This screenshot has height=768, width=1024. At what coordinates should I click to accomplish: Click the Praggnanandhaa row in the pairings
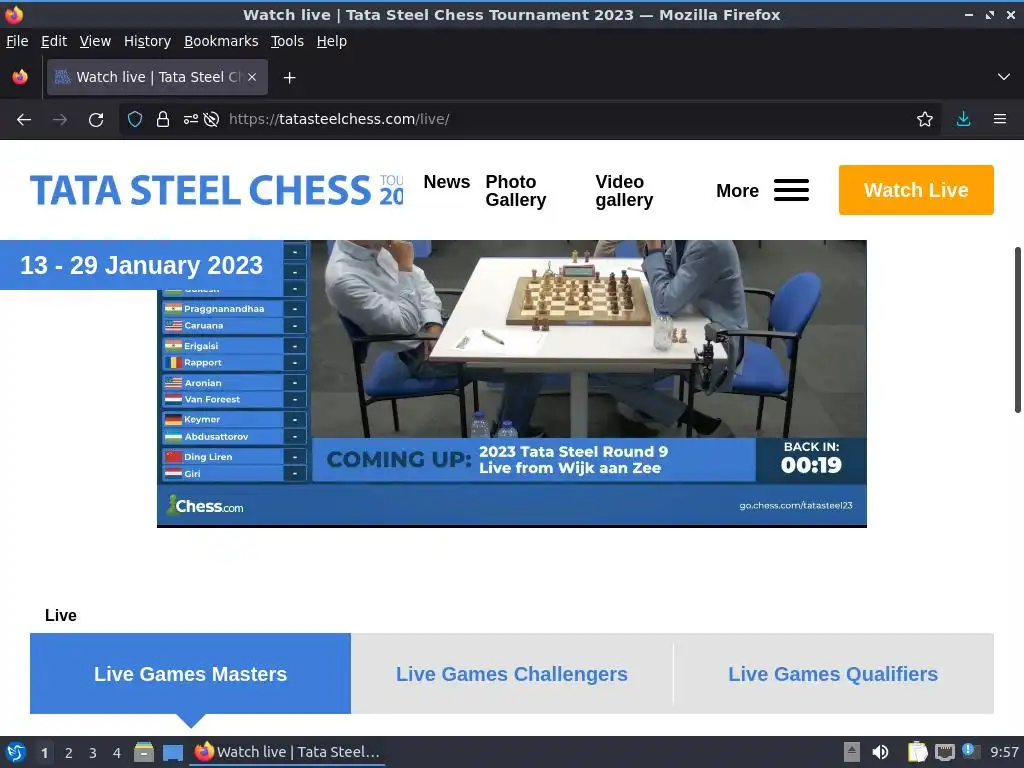click(x=234, y=309)
